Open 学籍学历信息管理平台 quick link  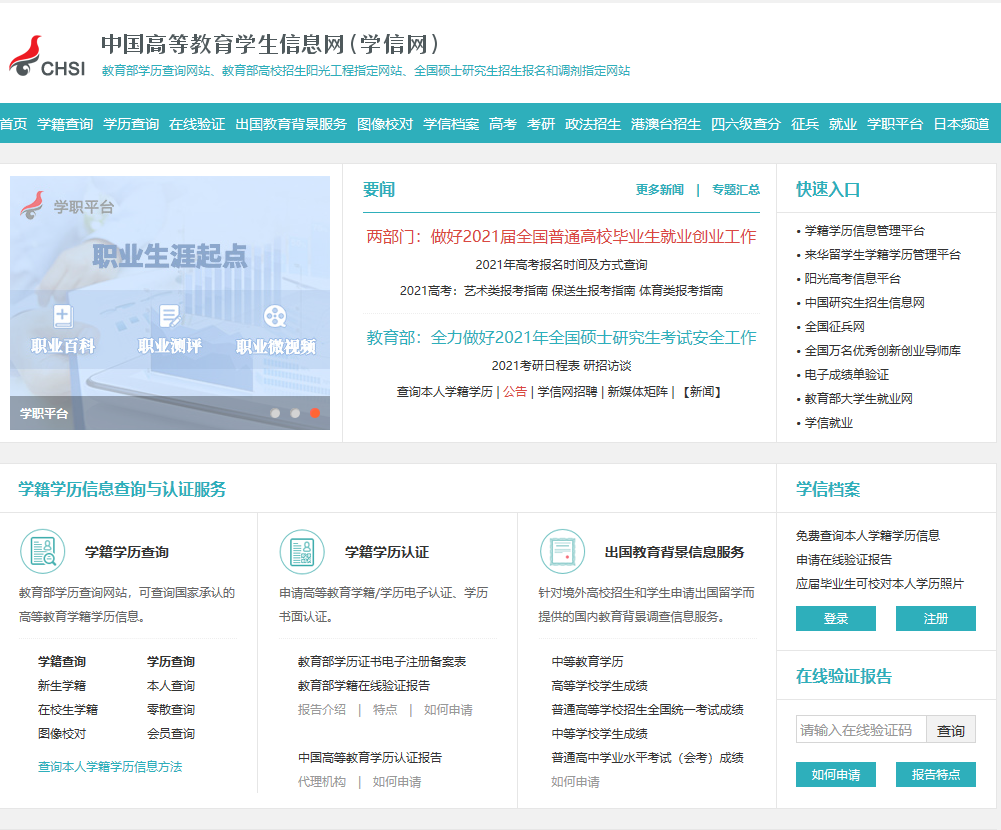(864, 230)
